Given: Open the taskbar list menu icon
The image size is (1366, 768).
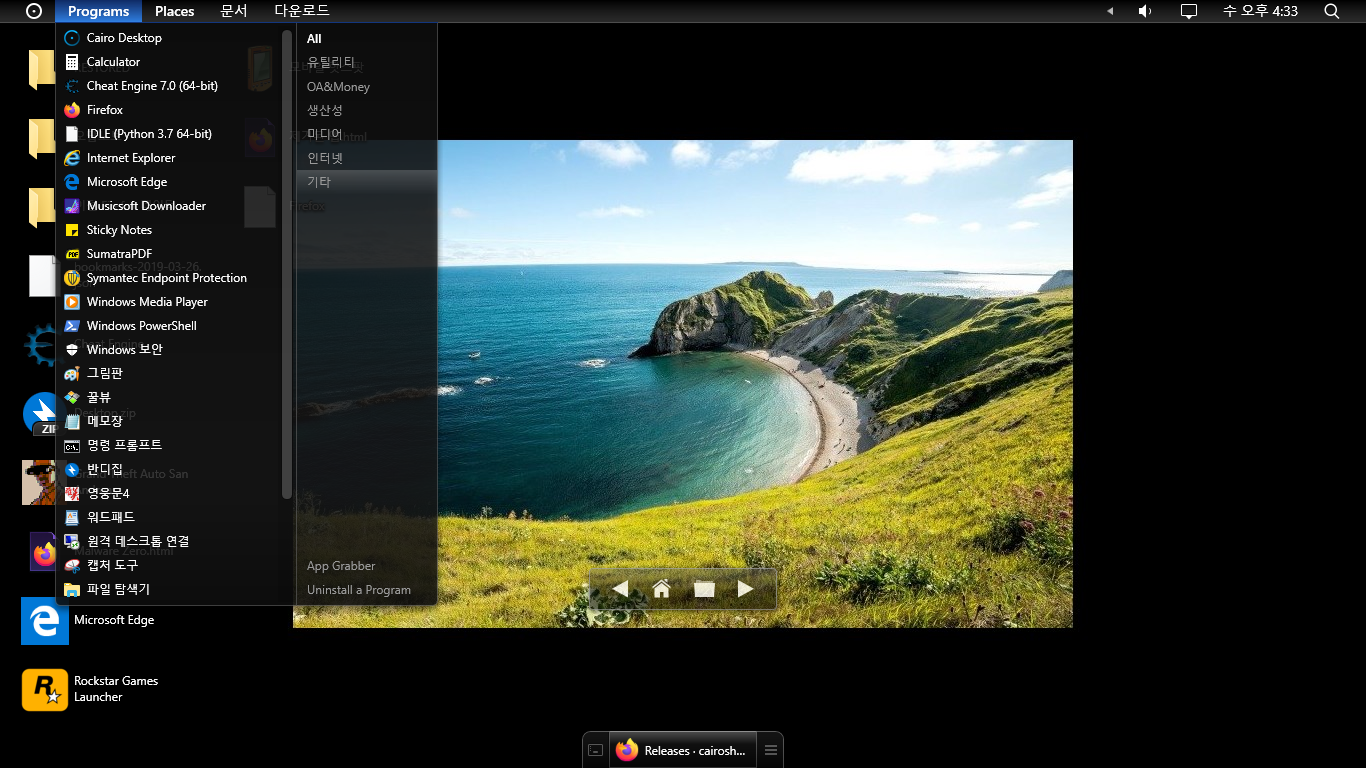Looking at the screenshot, I should (x=771, y=750).
